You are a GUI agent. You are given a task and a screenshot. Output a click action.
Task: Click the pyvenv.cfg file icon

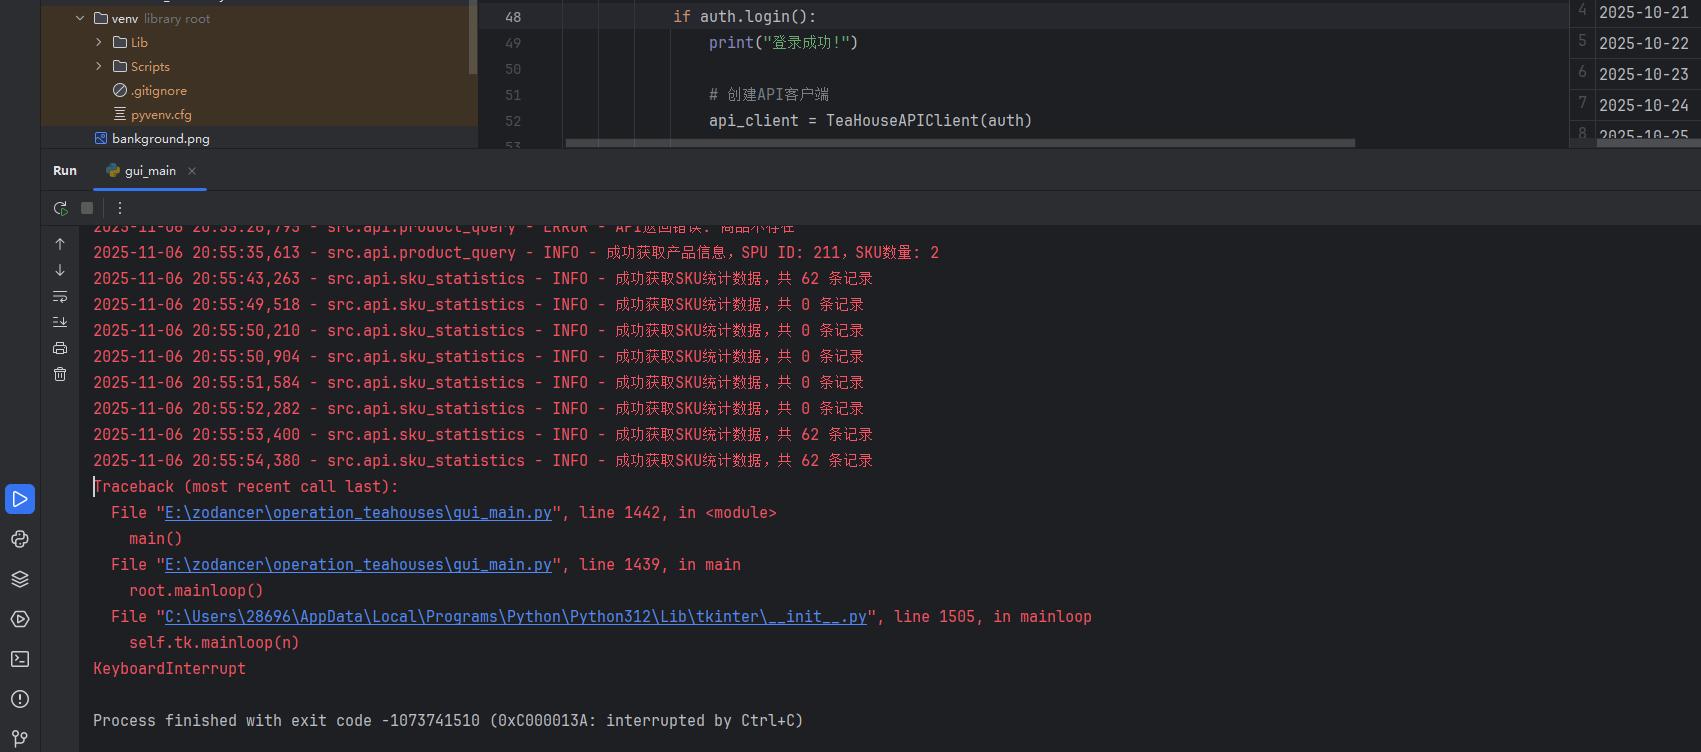(x=120, y=114)
